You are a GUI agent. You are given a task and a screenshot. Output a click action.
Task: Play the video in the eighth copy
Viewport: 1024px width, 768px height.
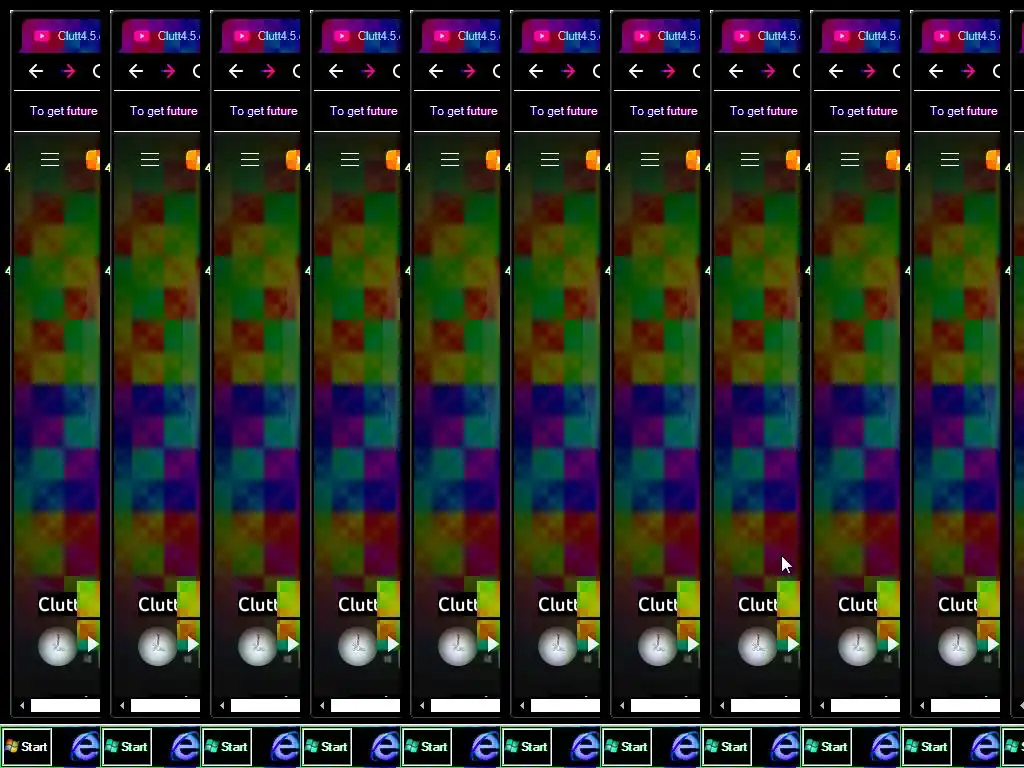click(x=792, y=645)
